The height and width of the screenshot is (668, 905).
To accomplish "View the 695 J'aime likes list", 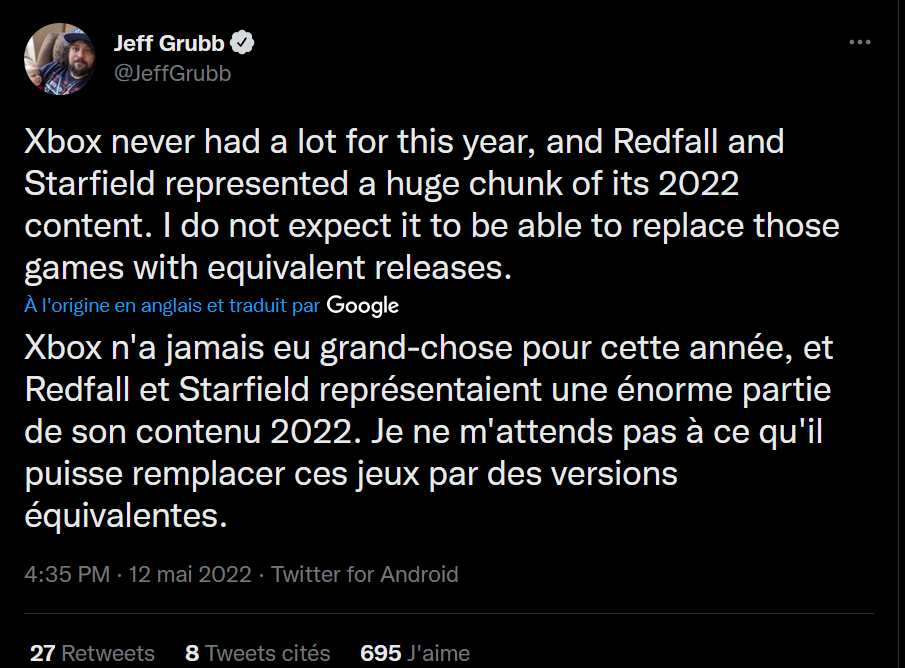I will (x=414, y=653).
